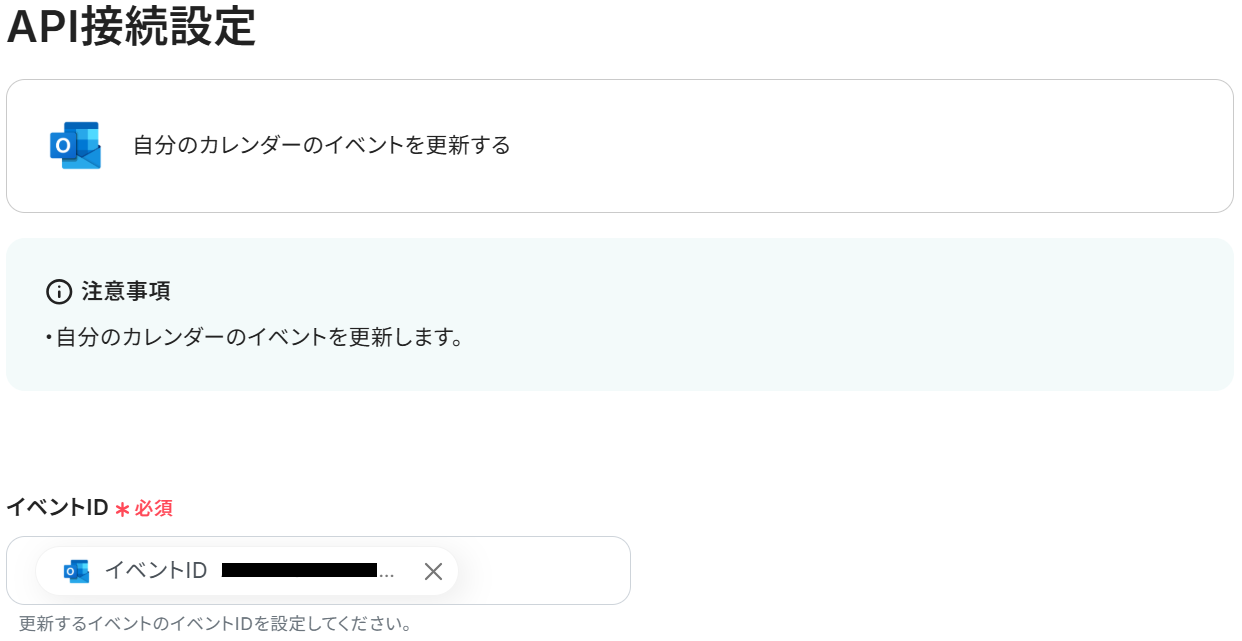
Task: Click the 必須 required label
Action: [154, 508]
